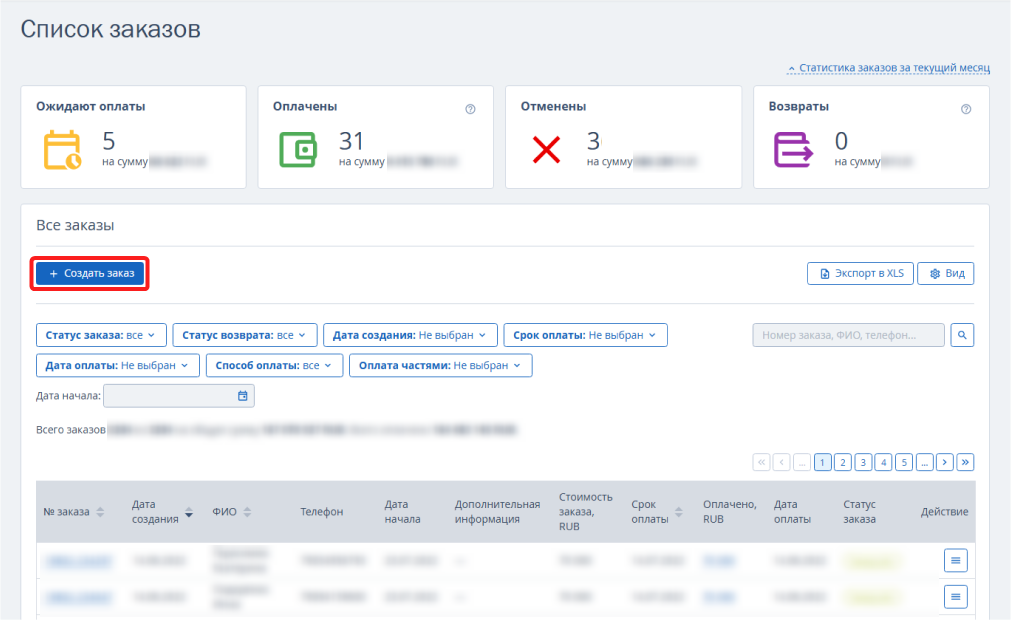Sort by ФИО column arrows
This screenshot has width=1011, height=620.
247,512
